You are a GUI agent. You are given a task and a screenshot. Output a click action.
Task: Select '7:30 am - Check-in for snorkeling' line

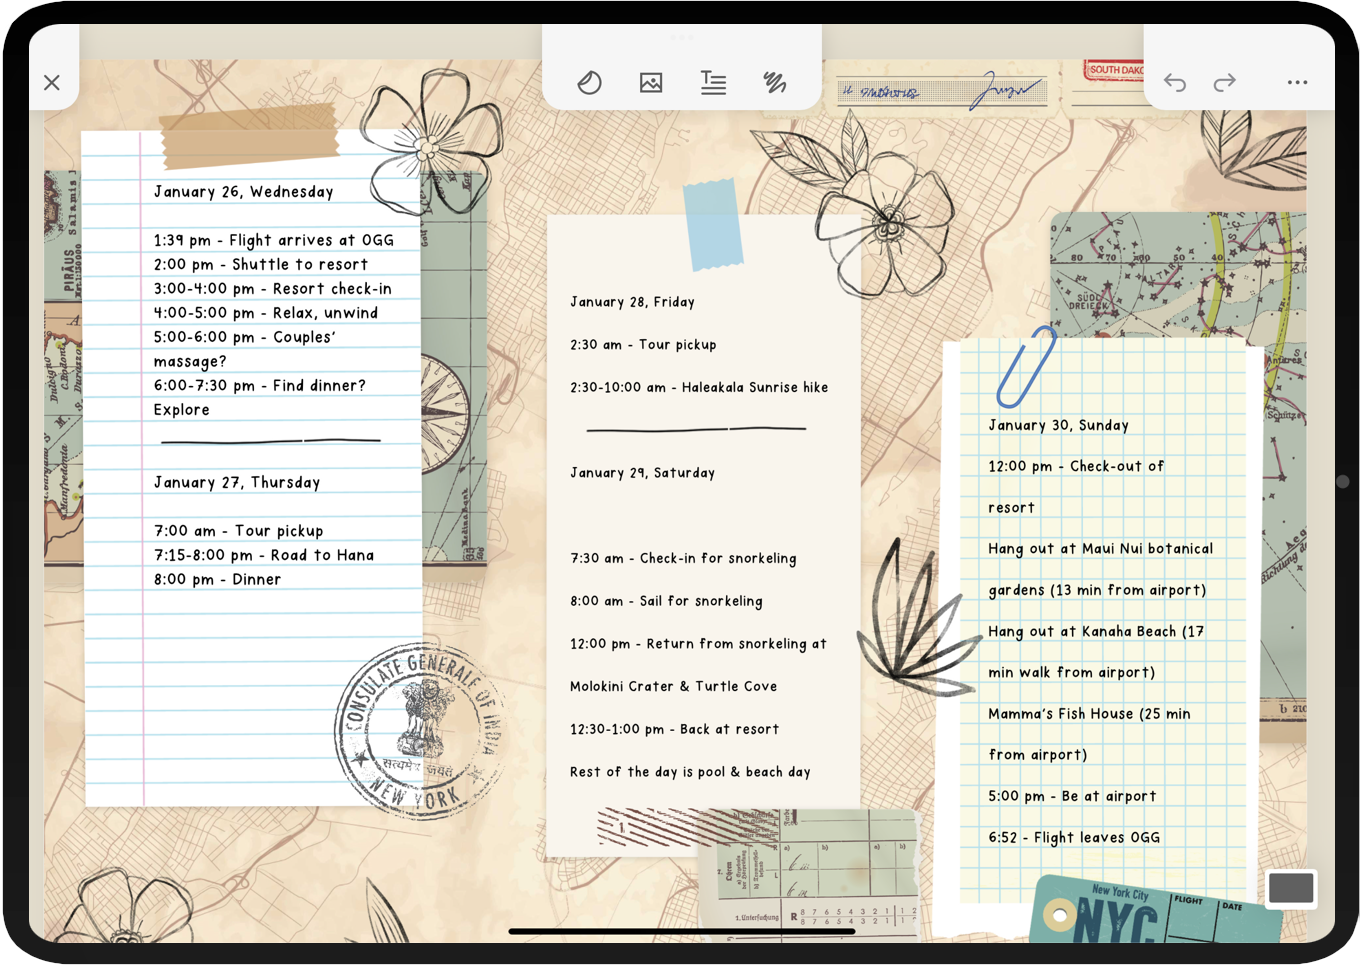tap(683, 558)
